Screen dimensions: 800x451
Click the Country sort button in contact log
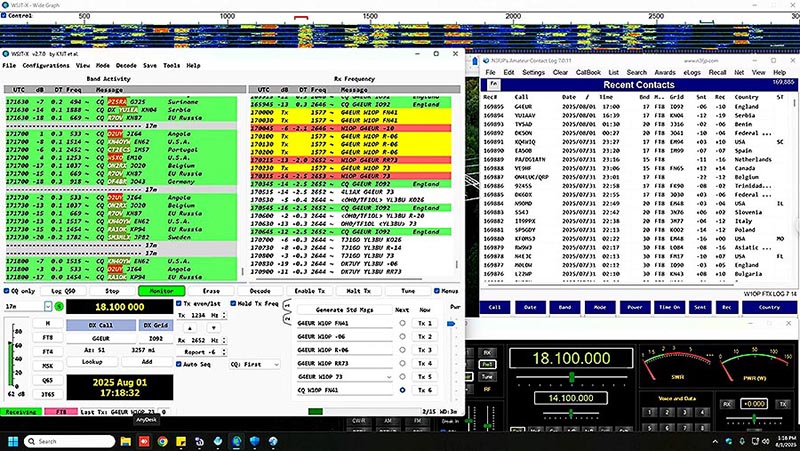pyautogui.click(x=769, y=307)
